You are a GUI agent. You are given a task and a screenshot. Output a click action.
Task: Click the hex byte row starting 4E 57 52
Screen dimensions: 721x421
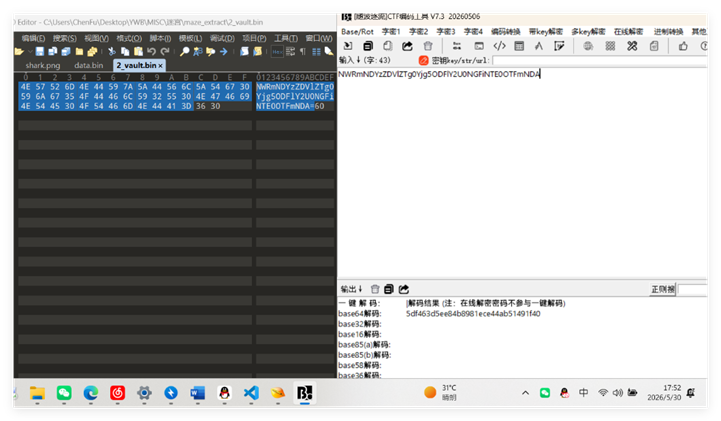pyautogui.click(x=135, y=86)
